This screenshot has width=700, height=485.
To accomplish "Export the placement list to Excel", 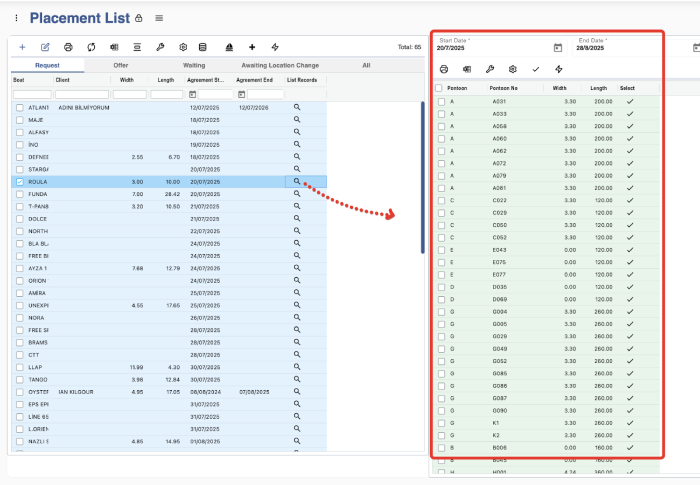I will click(114, 47).
